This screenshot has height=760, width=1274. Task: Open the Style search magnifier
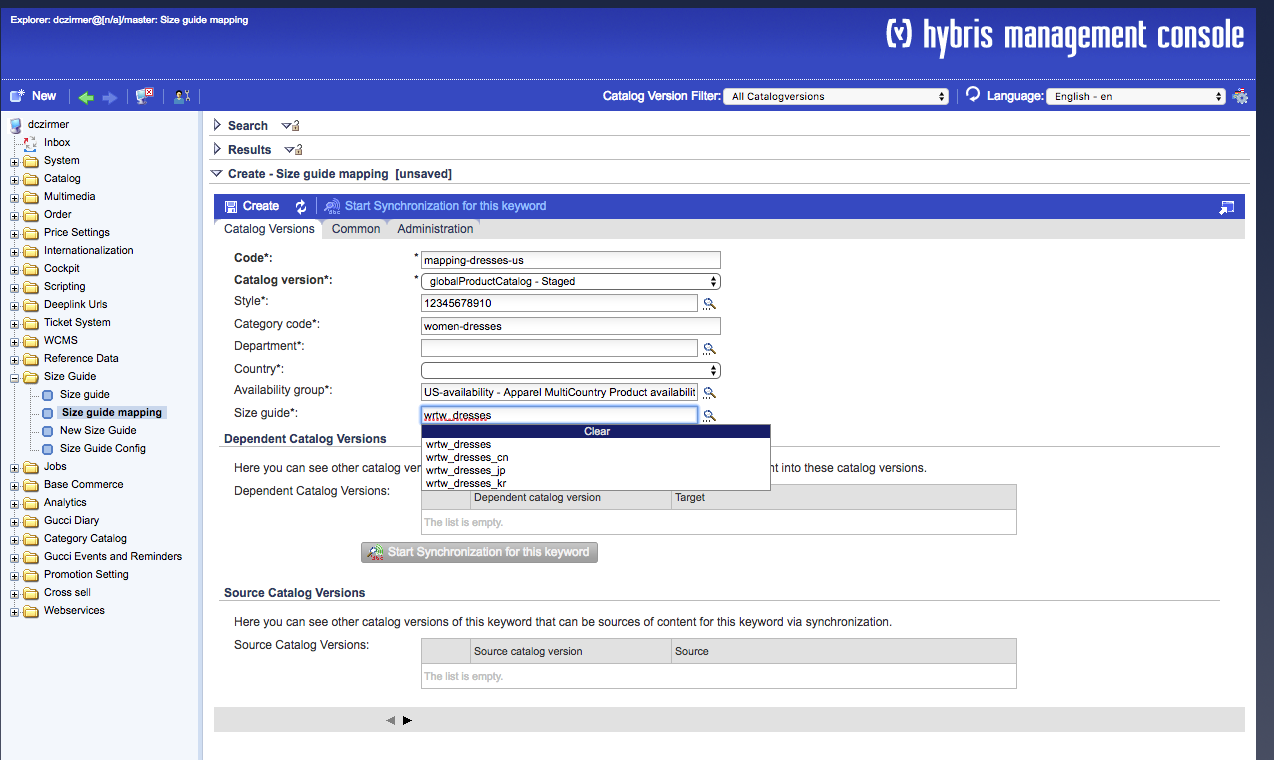click(709, 303)
